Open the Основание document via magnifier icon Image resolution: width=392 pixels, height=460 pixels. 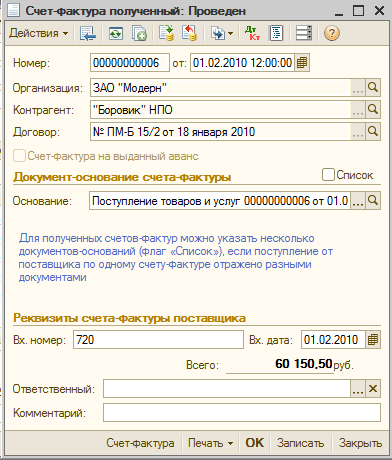(x=373, y=201)
